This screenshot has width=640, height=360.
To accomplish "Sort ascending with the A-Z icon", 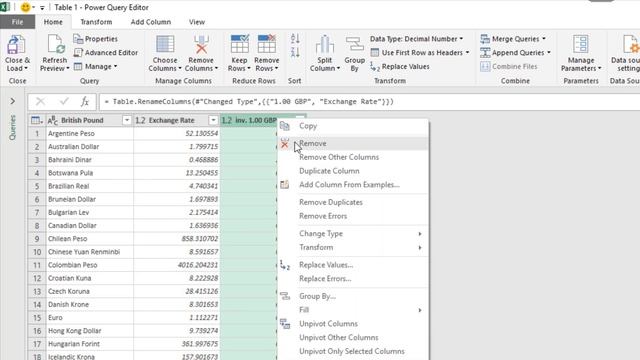I will (x=295, y=39).
